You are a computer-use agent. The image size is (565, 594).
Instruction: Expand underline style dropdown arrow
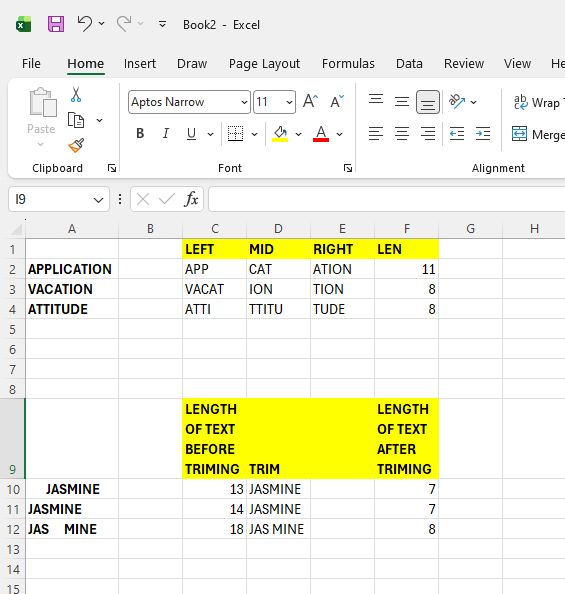tap(210, 134)
